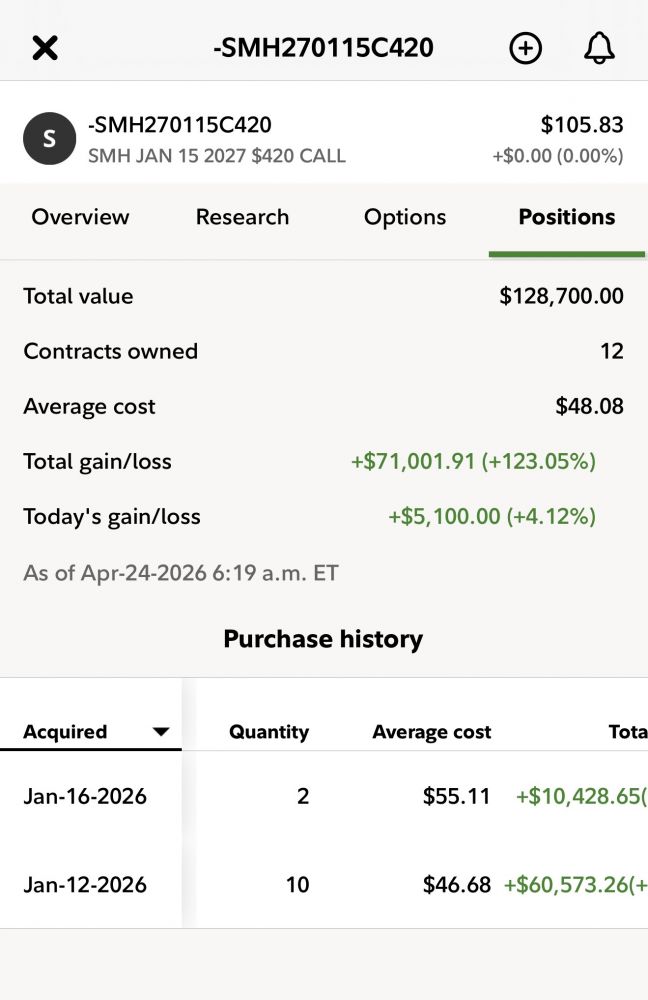Tap the +$10,428.65 lot gain
The height and width of the screenshot is (1000, 648).
tap(580, 796)
